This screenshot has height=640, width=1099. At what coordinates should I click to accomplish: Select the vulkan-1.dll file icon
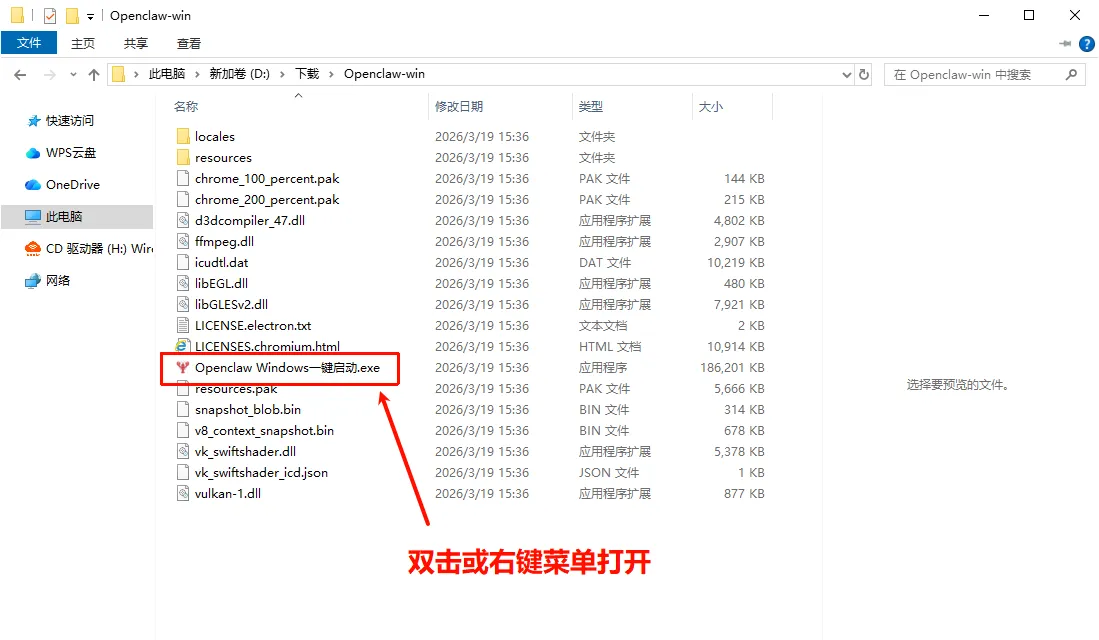[x=183, y=493]
